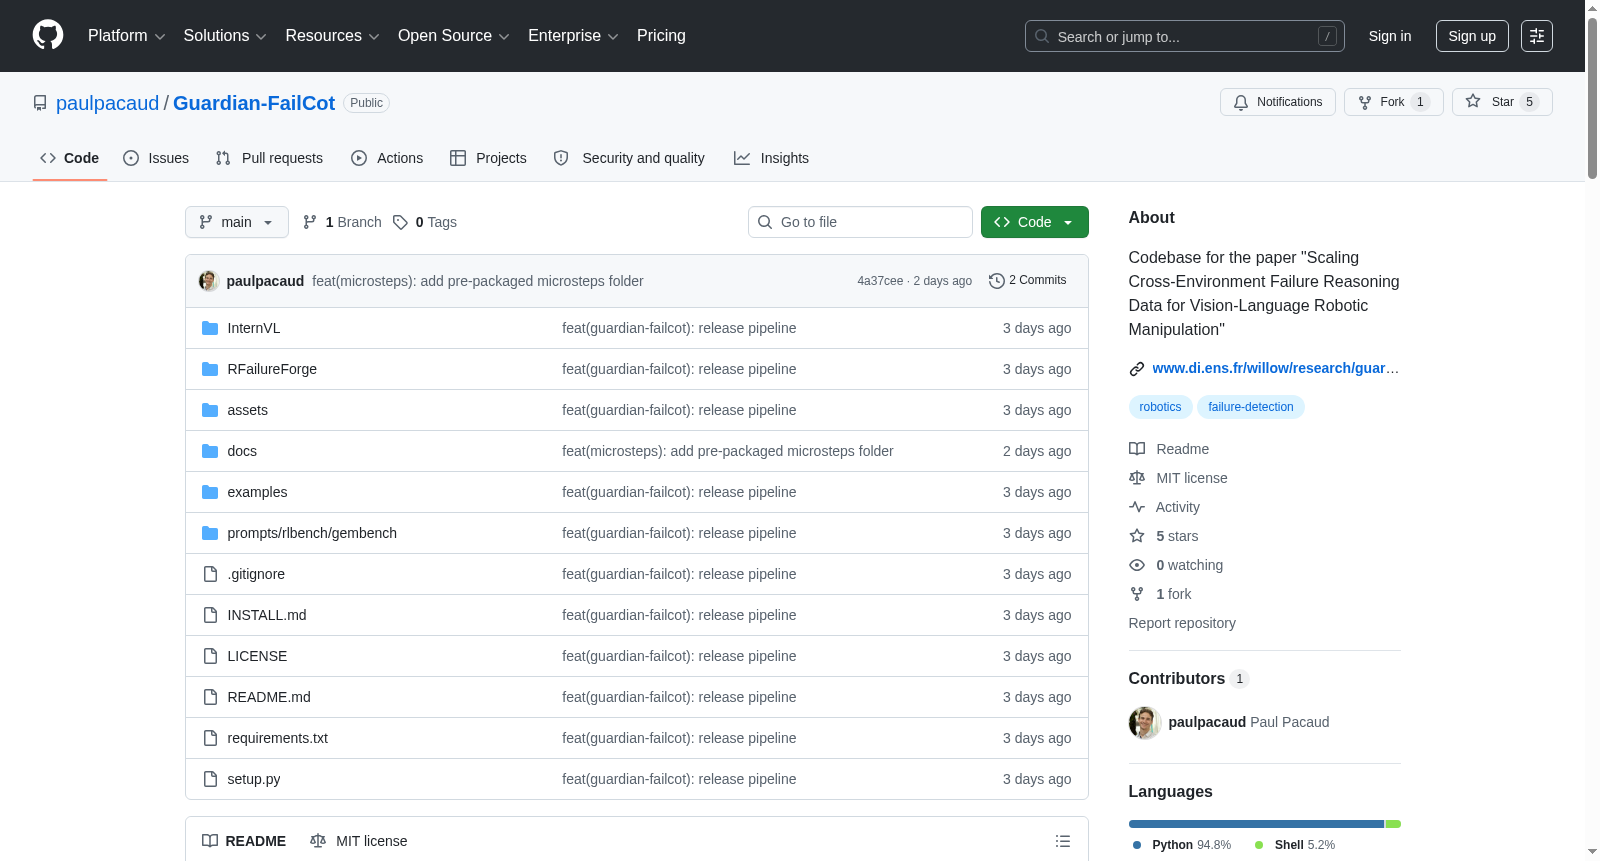This screenshot has height=861, width=1600.
Task: Fork the repository
Action: 1394,102
